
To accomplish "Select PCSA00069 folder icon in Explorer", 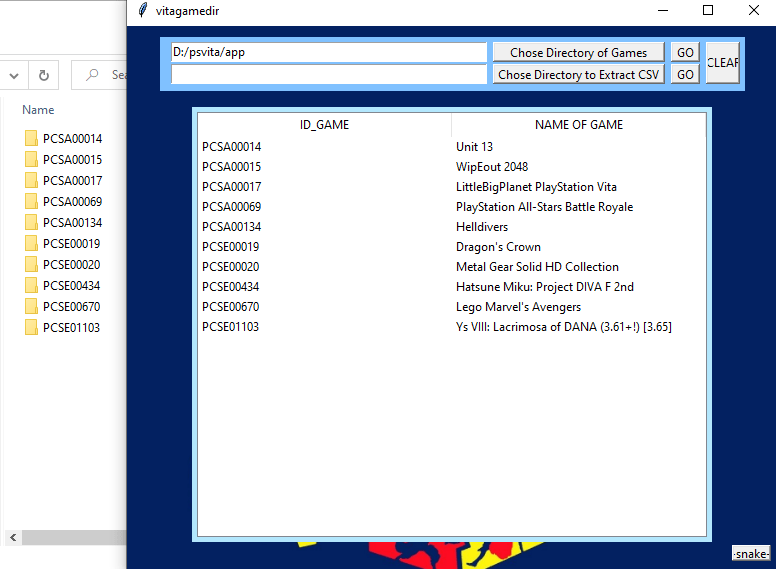I will pos(31,201).
